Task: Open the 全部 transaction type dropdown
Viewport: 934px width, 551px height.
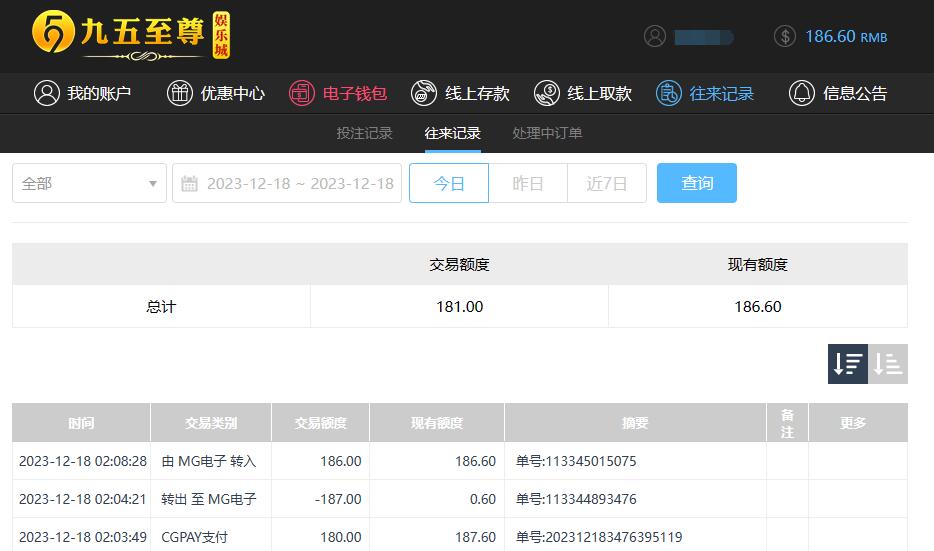Action: point(89,183)
